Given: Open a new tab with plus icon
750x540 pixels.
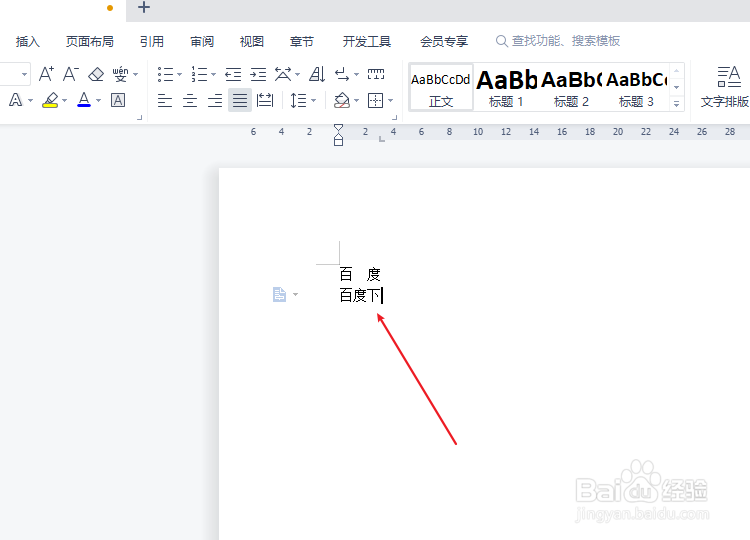Looking at the screenshot, I should click(143, 7).
